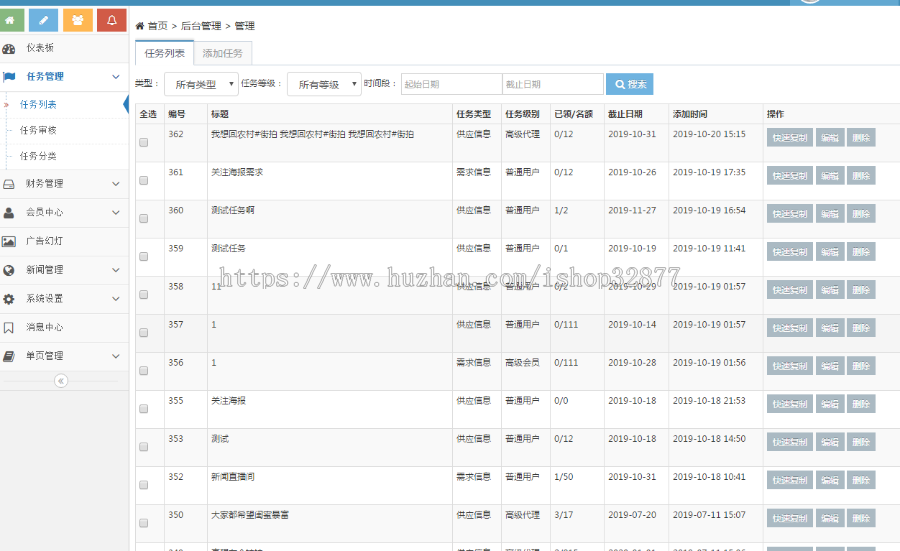Tick checkbox for task 360
This screenshot has width=900, height=551.
[x=143, y=218]
